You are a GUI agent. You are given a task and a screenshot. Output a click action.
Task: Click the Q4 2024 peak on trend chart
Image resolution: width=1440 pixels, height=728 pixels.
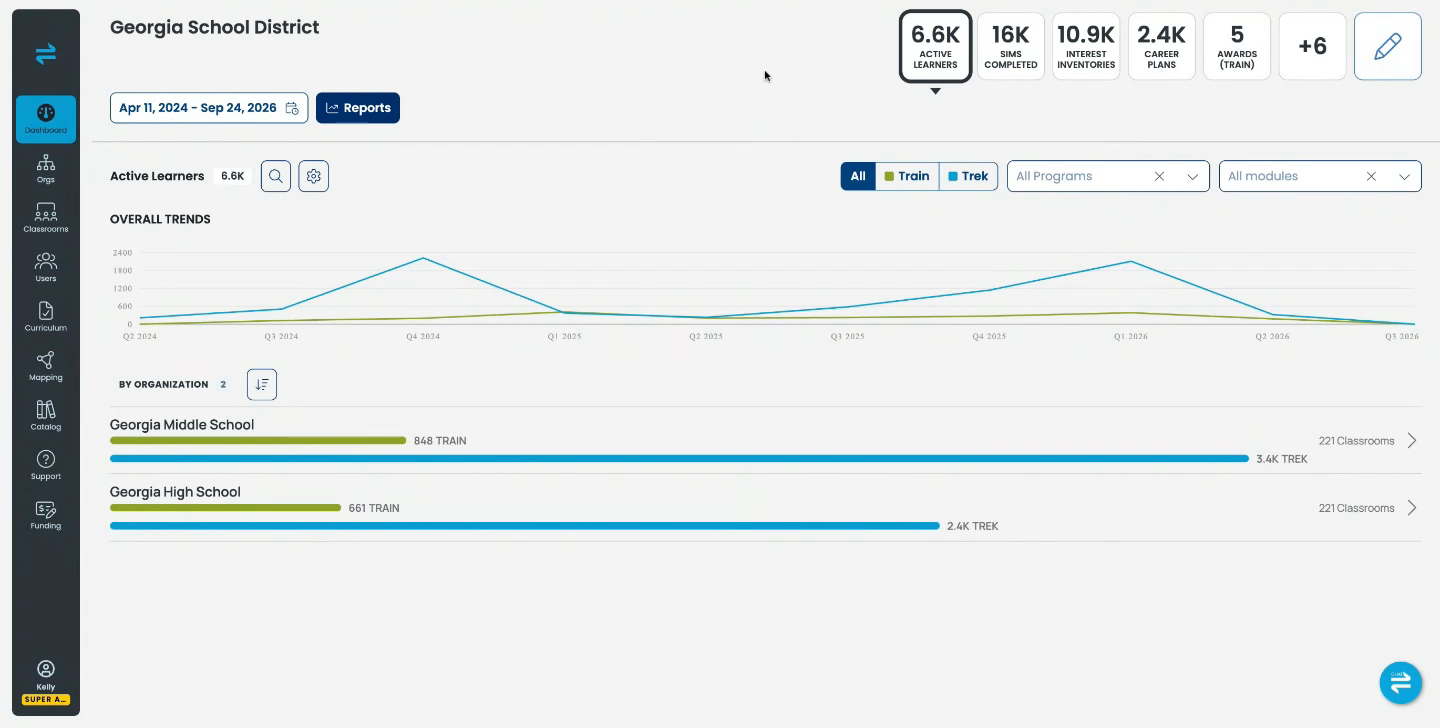point(423,258)
